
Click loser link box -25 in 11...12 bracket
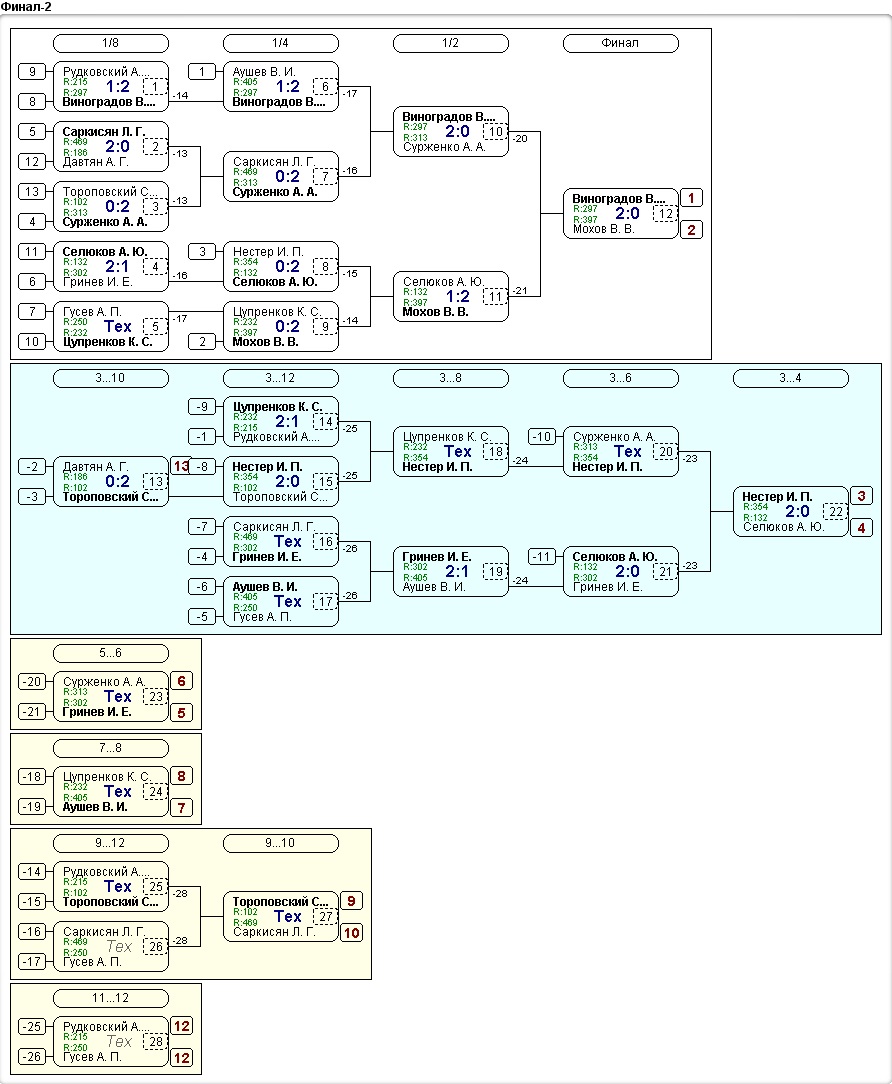click(32, 1027)
